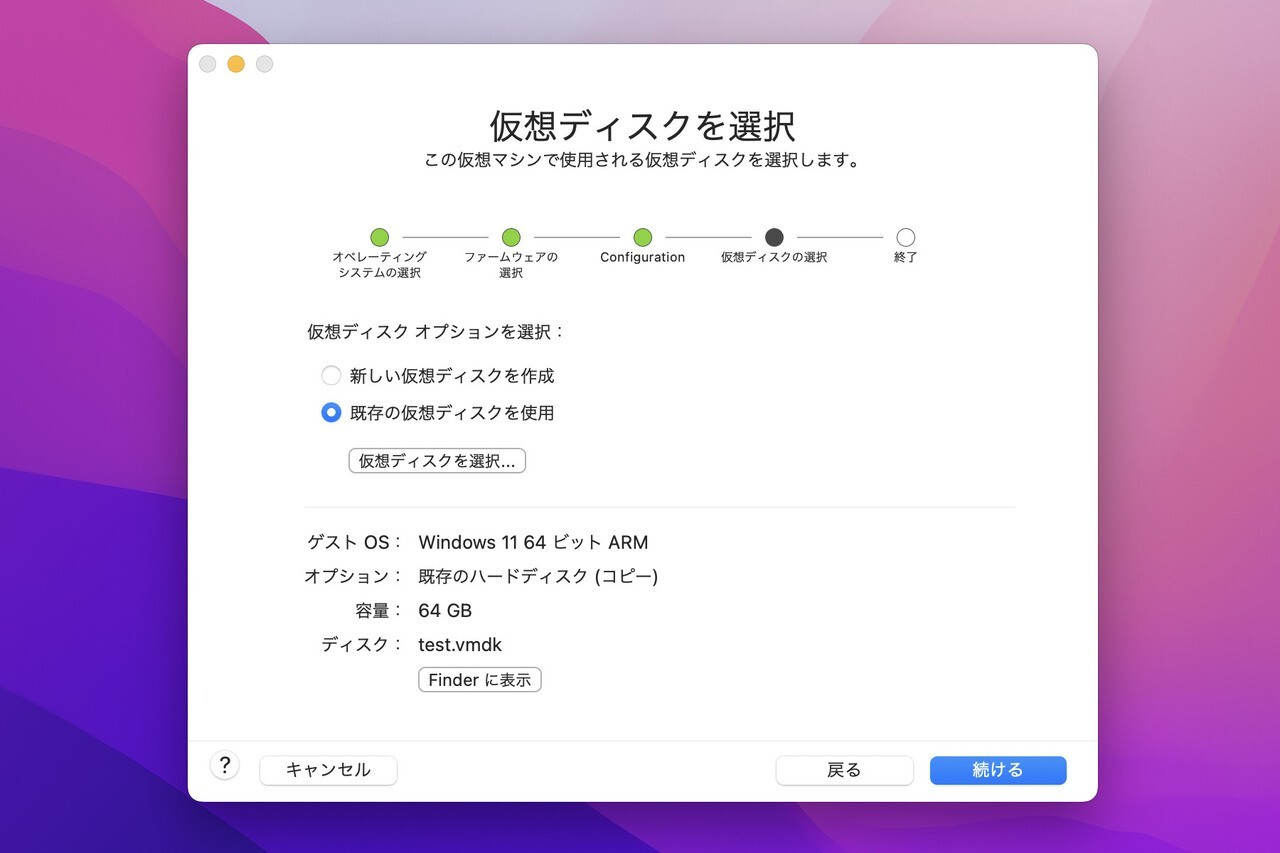Open the 仮想ディスクを選択... file chooser

437,461
